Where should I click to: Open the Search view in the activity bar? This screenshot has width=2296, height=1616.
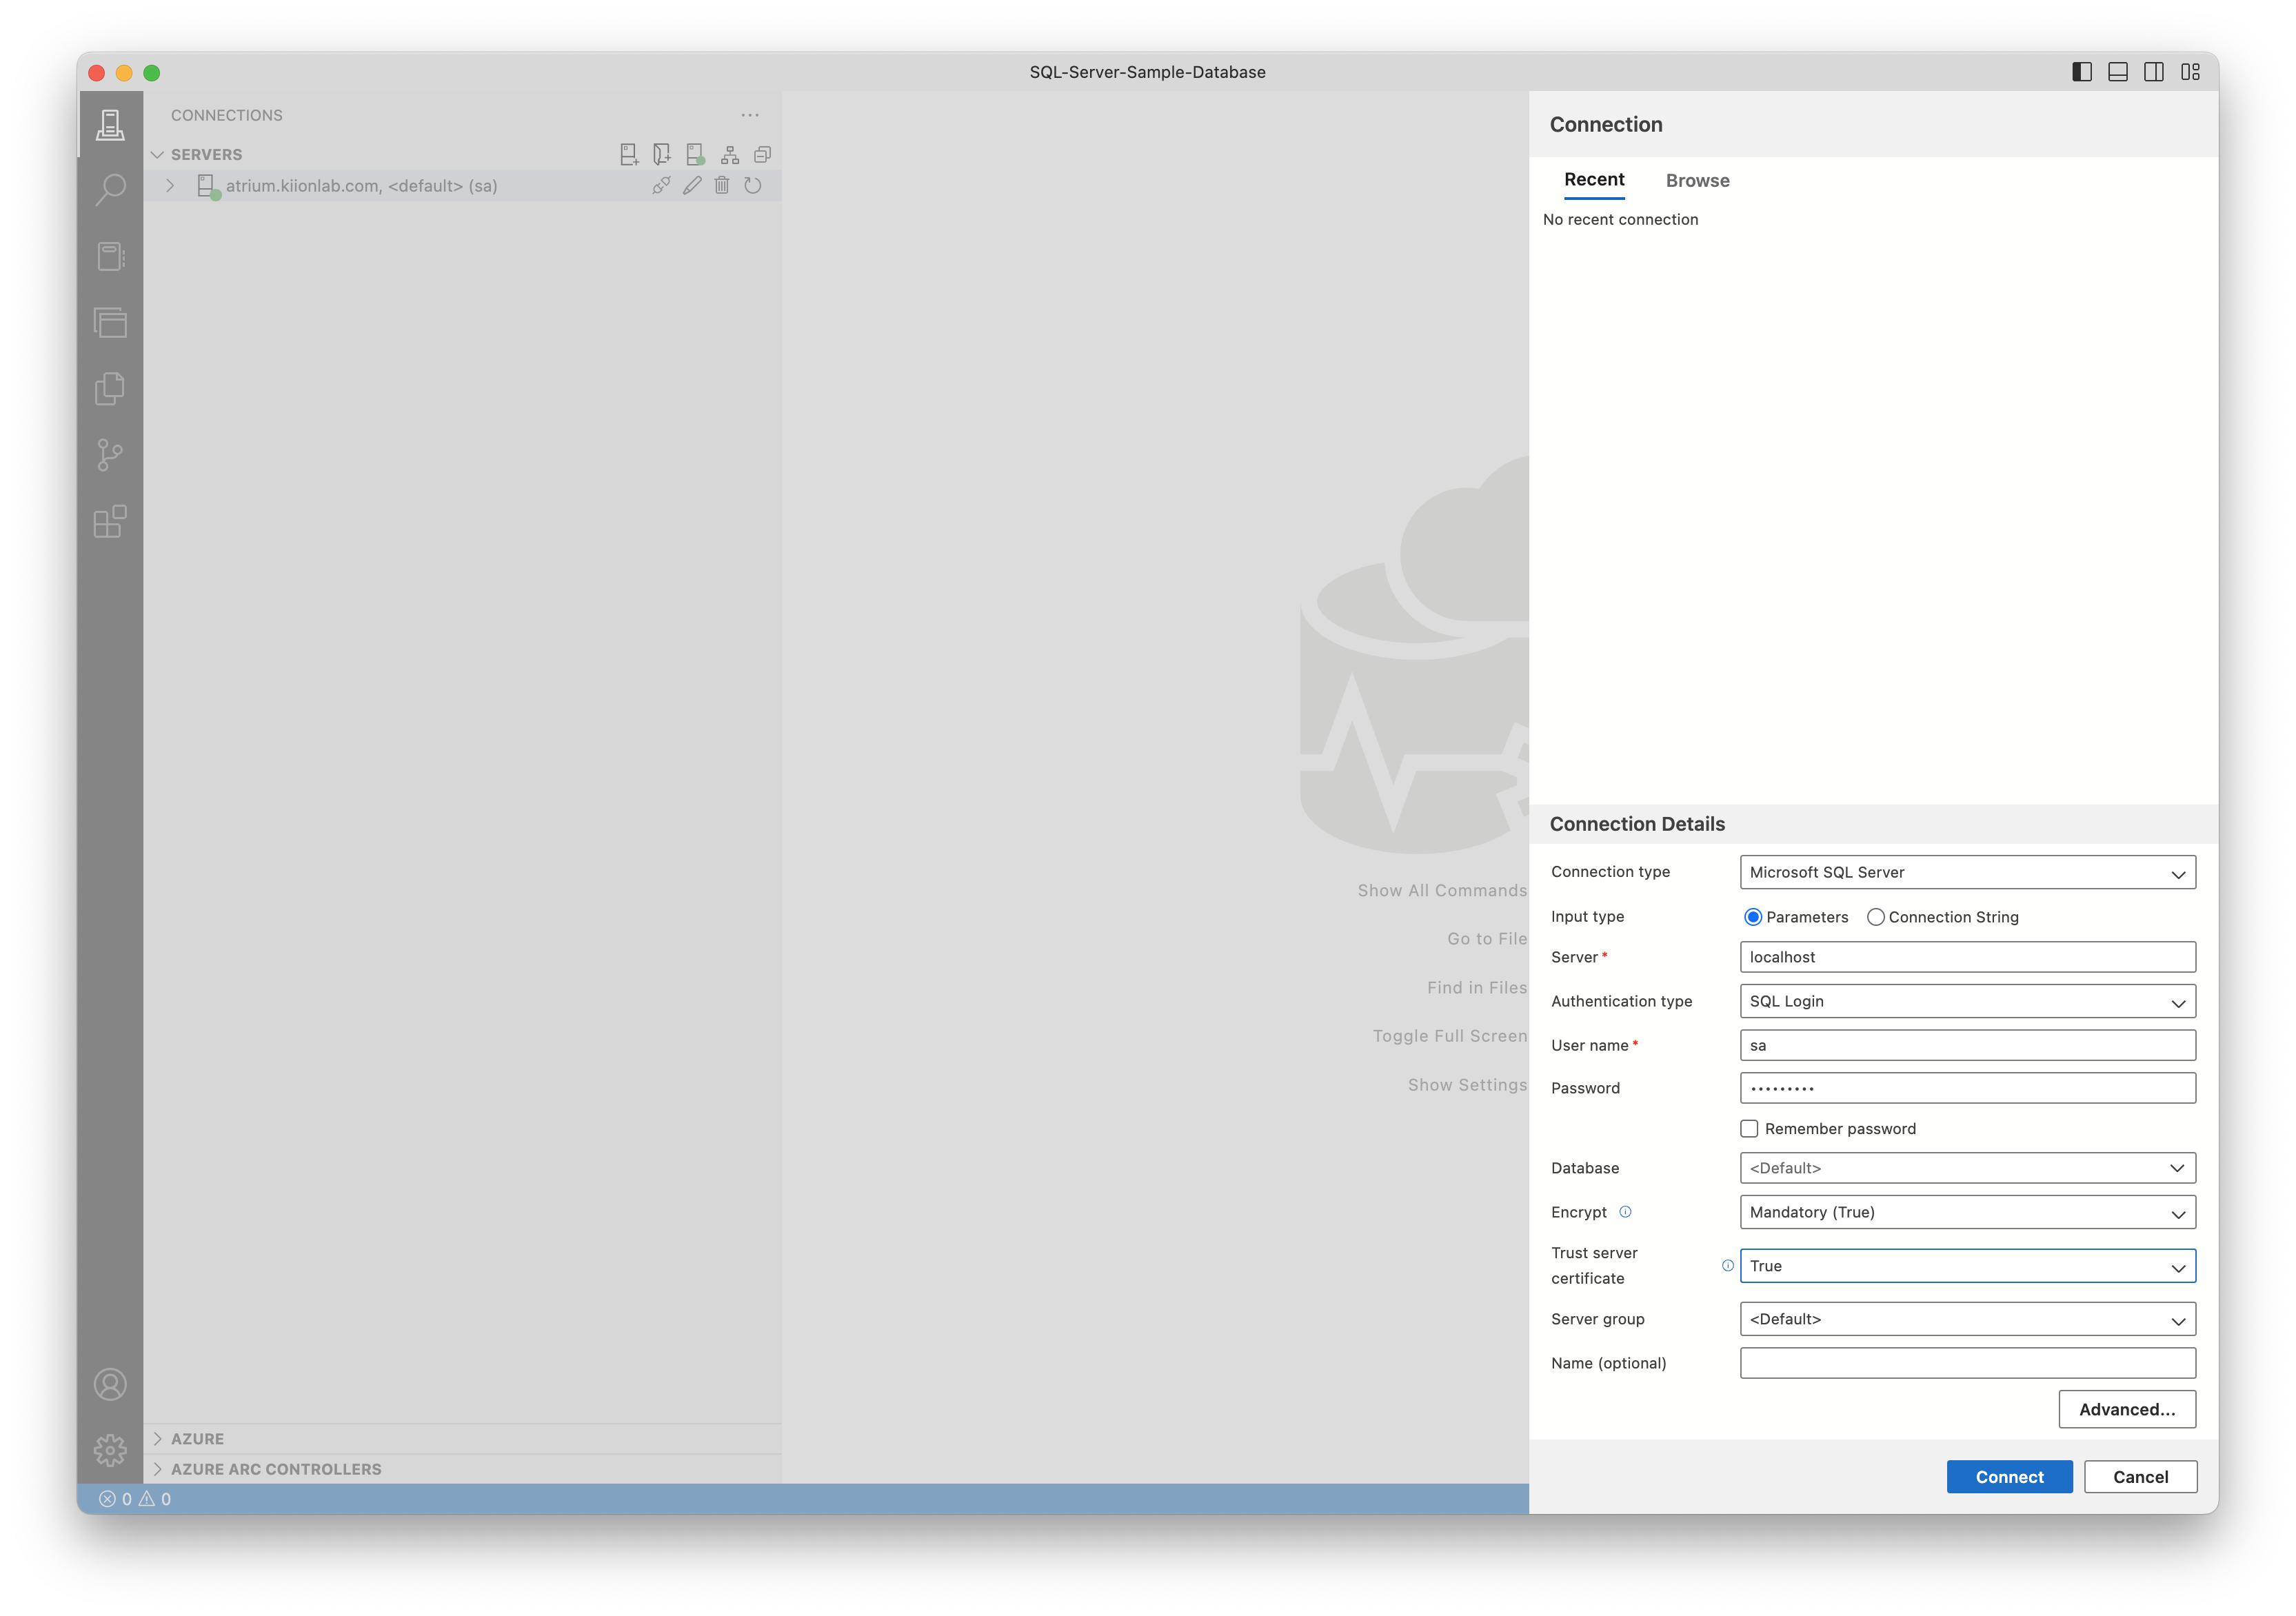[110, 190]
